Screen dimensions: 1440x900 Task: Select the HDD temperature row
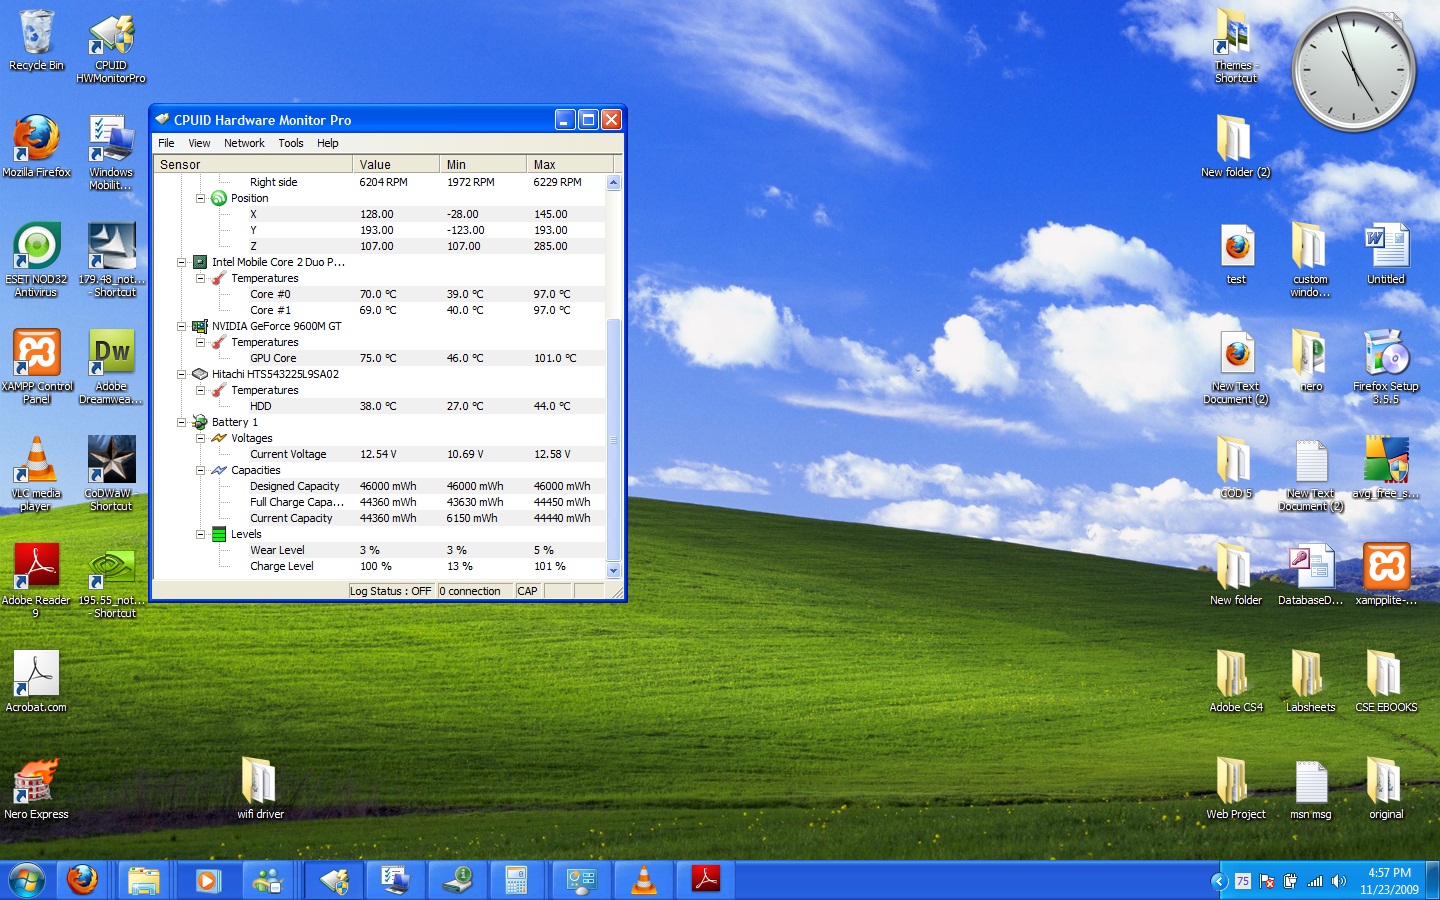380,406
